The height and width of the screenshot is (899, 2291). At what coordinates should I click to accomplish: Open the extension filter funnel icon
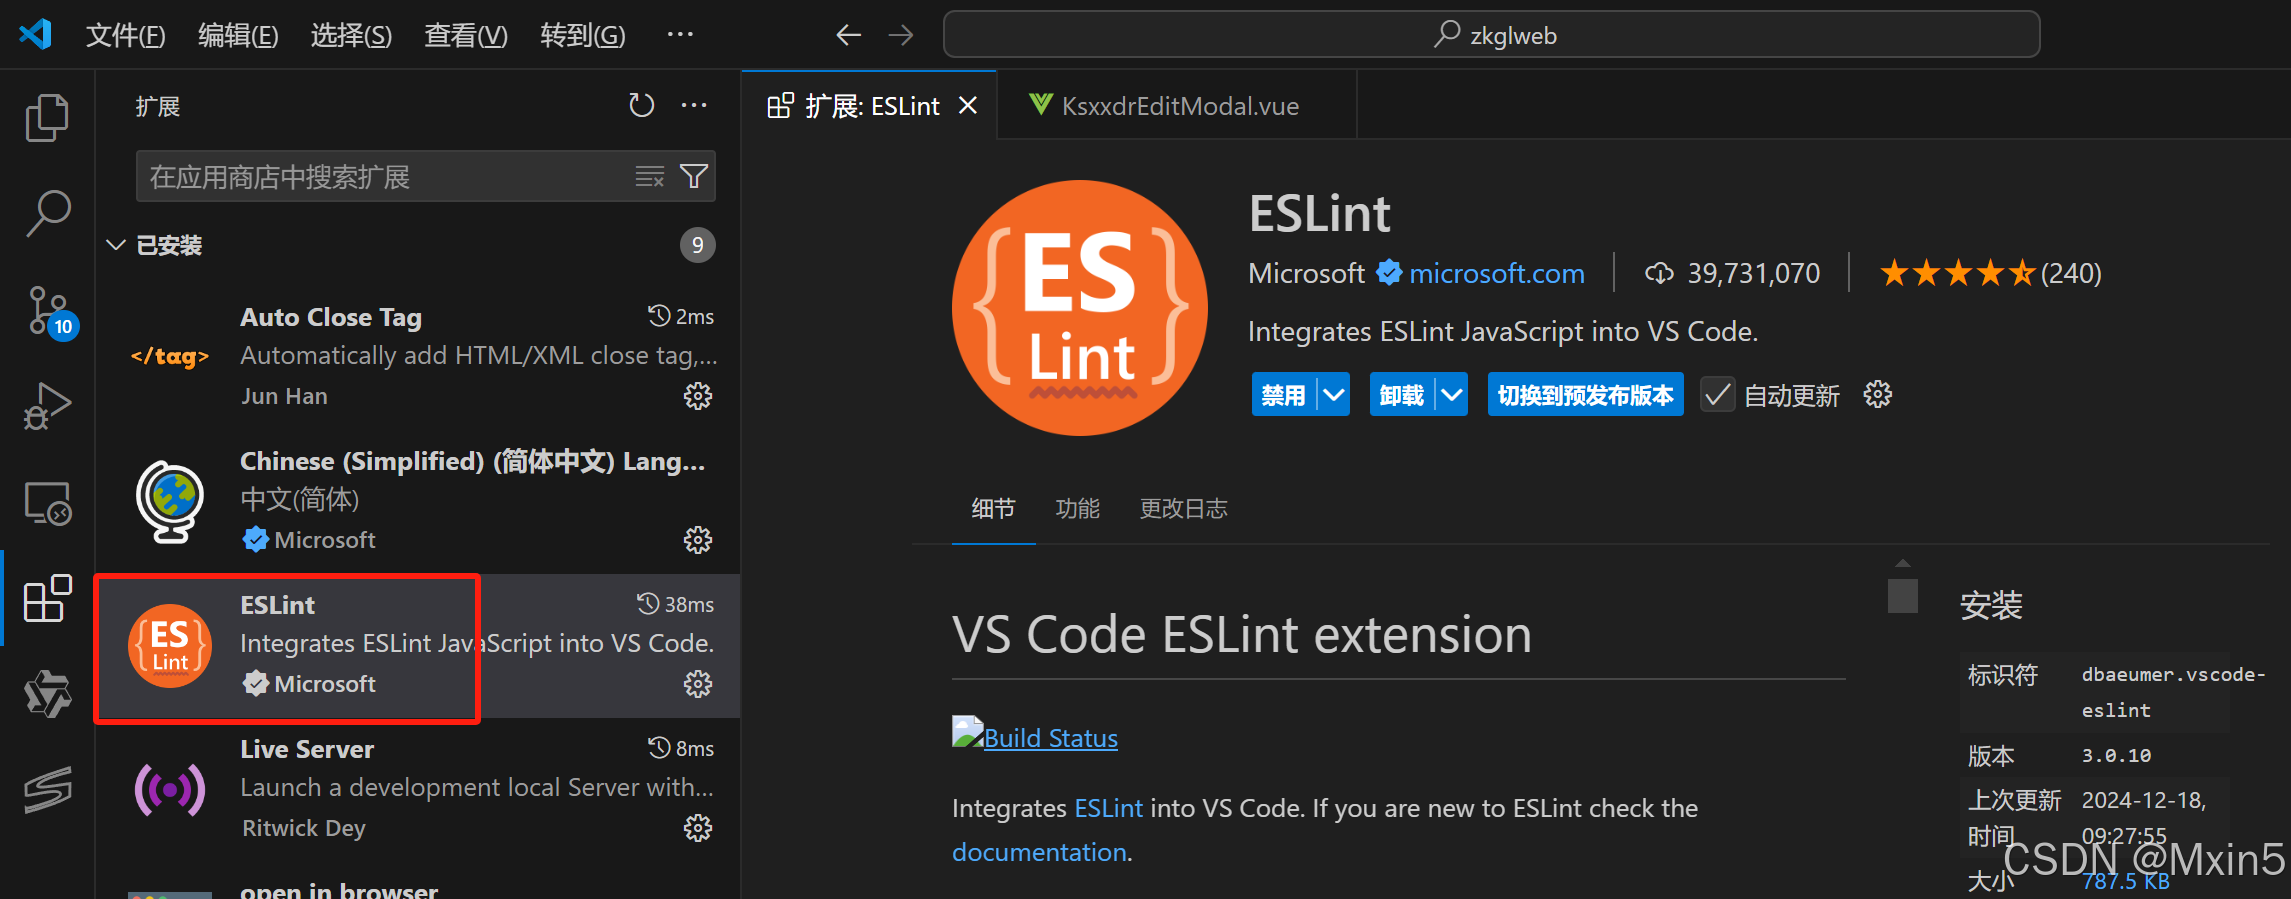point(694,177)
